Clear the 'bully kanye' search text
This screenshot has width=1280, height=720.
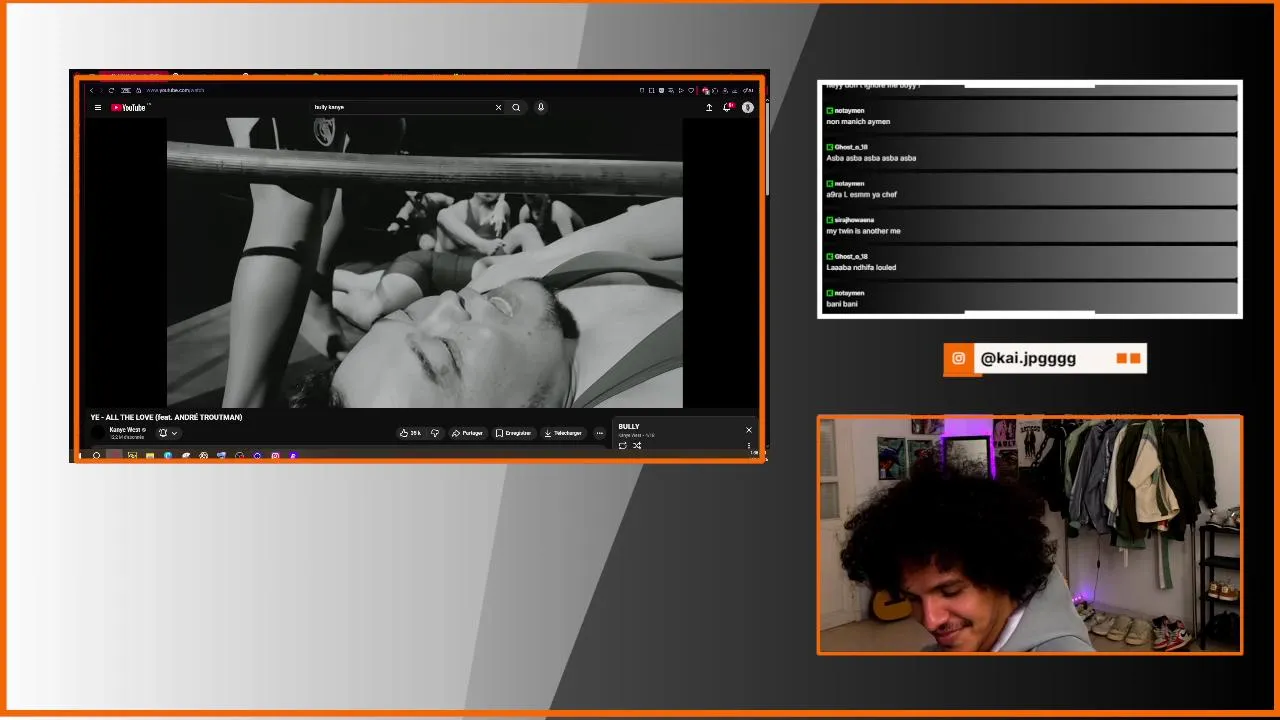click(x=498, y=107)
